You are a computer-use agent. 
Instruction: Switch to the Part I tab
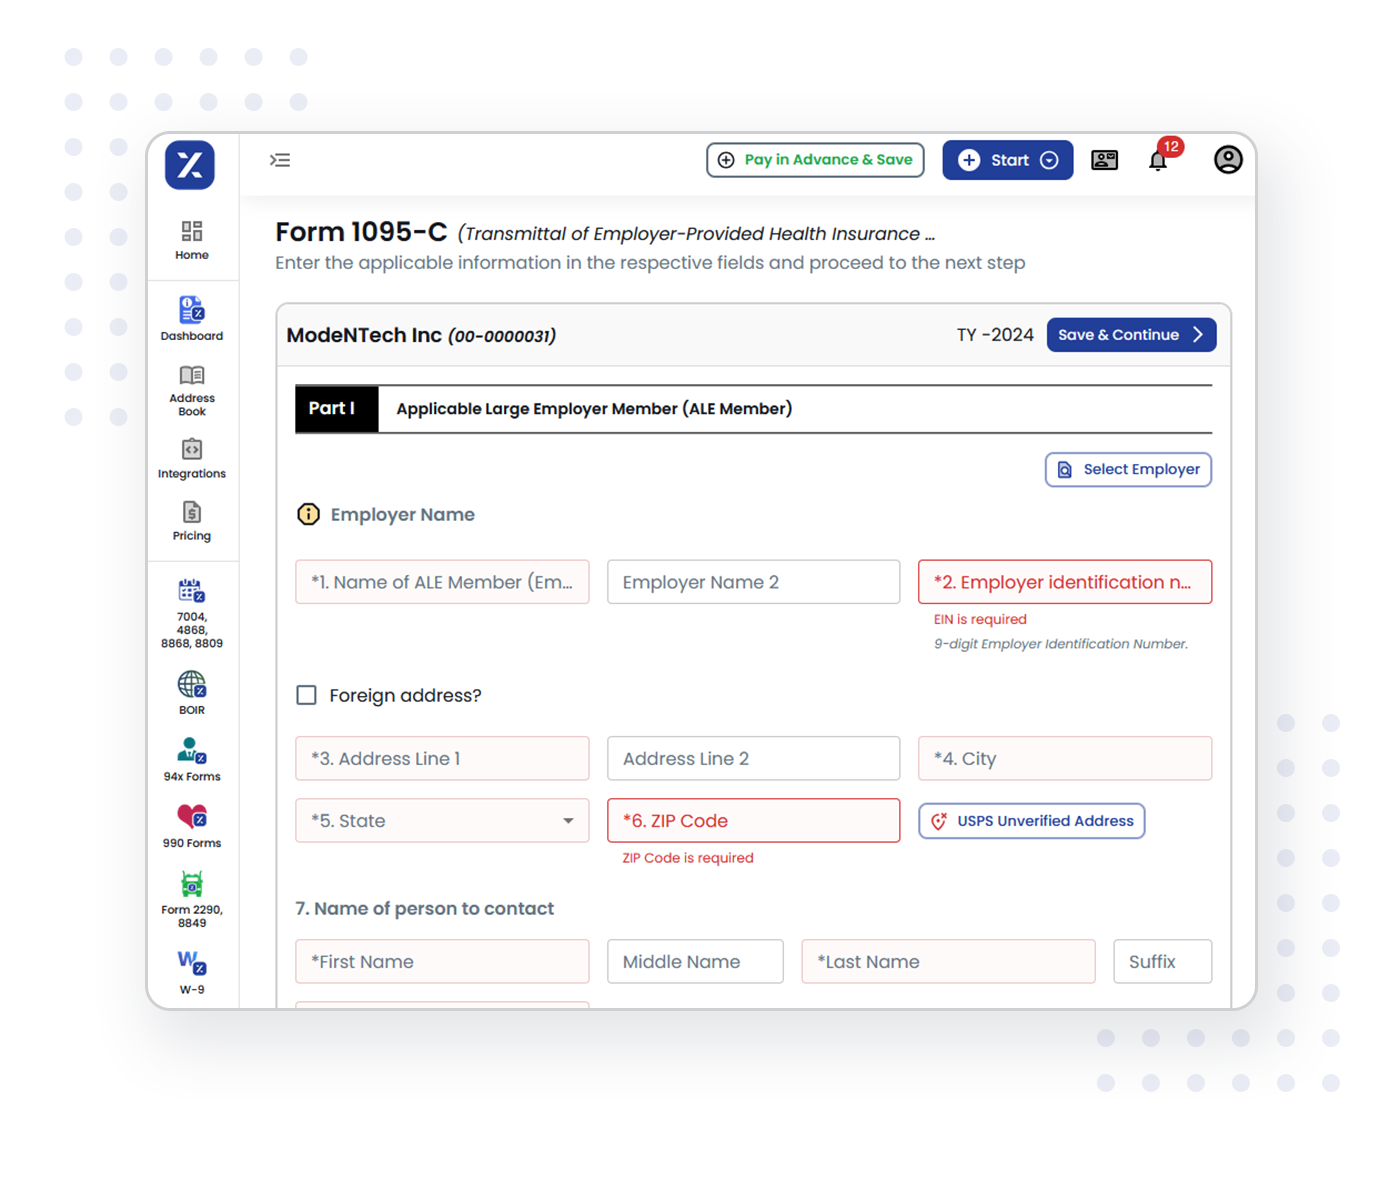(336, 408)
